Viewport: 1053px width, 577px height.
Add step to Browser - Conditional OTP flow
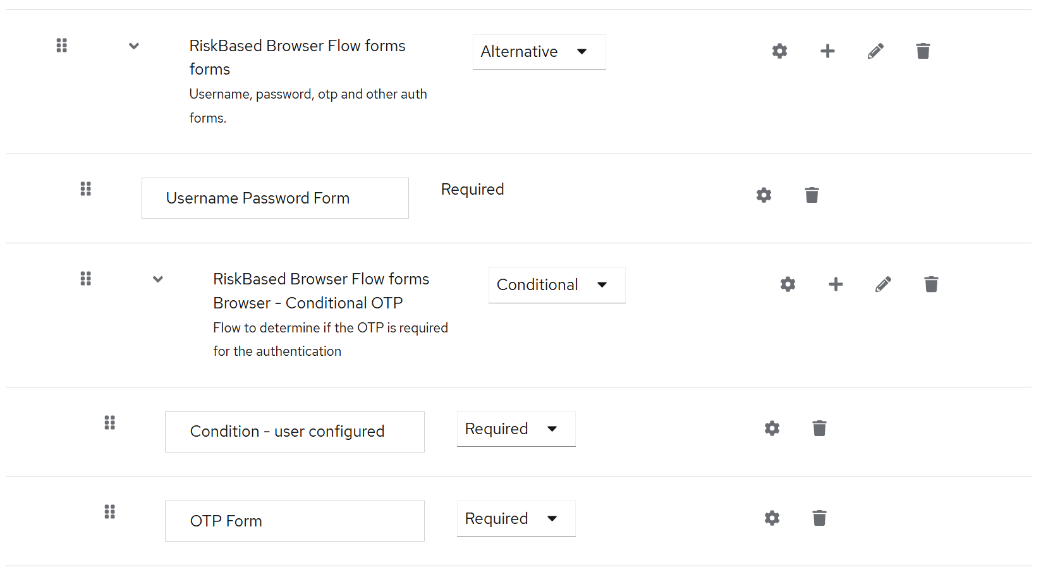pos(835,284)
